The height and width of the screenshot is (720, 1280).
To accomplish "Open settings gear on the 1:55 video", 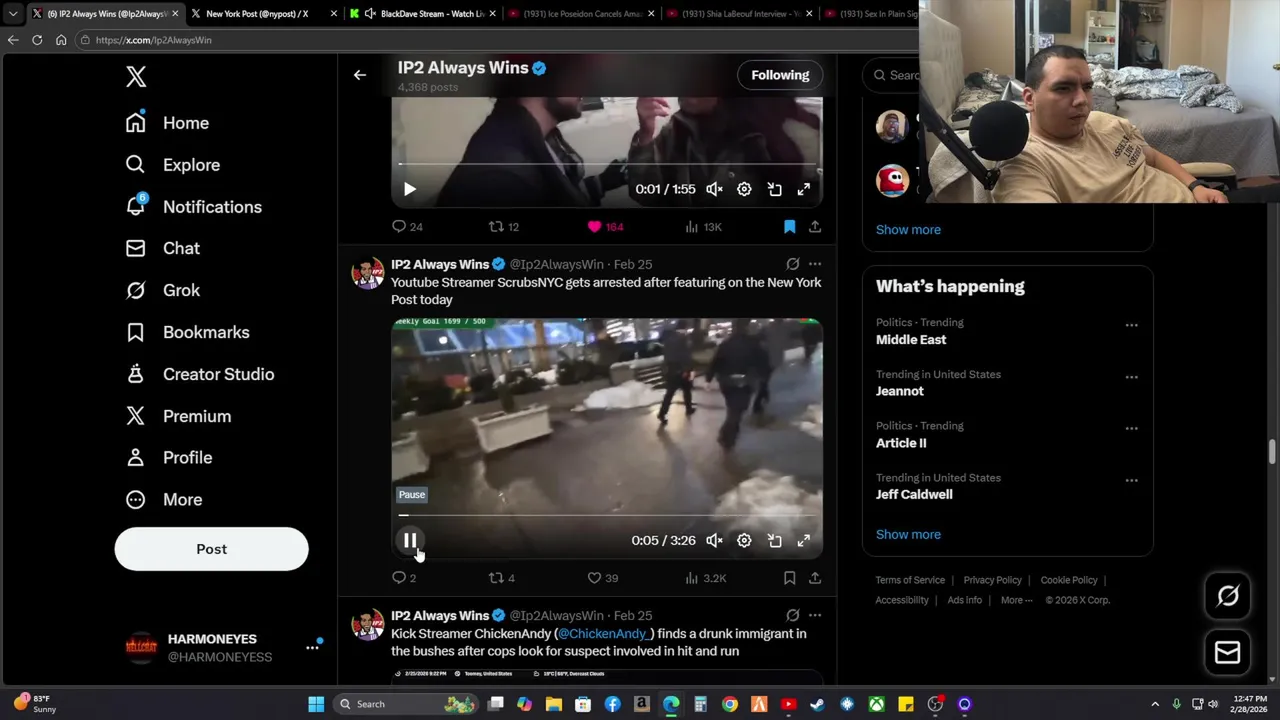I will 744,189.
